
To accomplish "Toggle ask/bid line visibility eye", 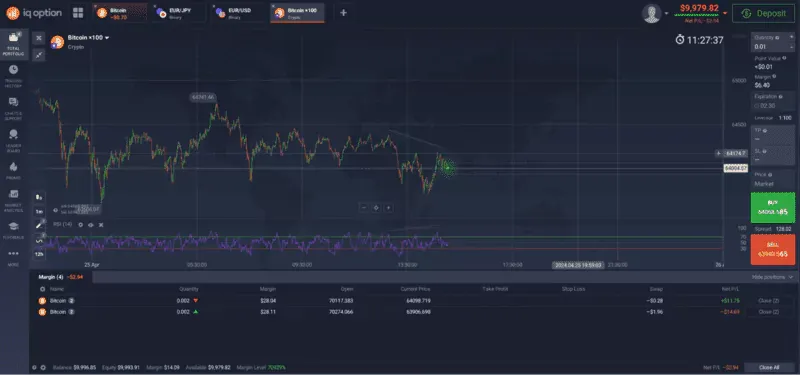I will point(56,210).
